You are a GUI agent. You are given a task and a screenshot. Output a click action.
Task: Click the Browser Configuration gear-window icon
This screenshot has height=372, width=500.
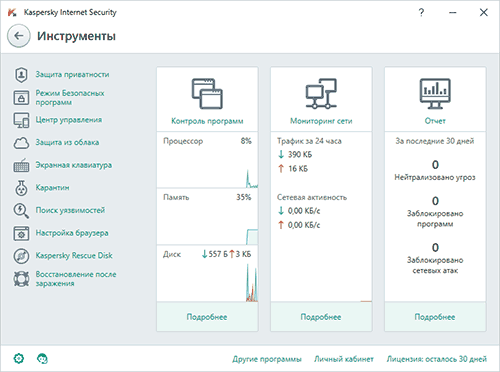(21, 233)
